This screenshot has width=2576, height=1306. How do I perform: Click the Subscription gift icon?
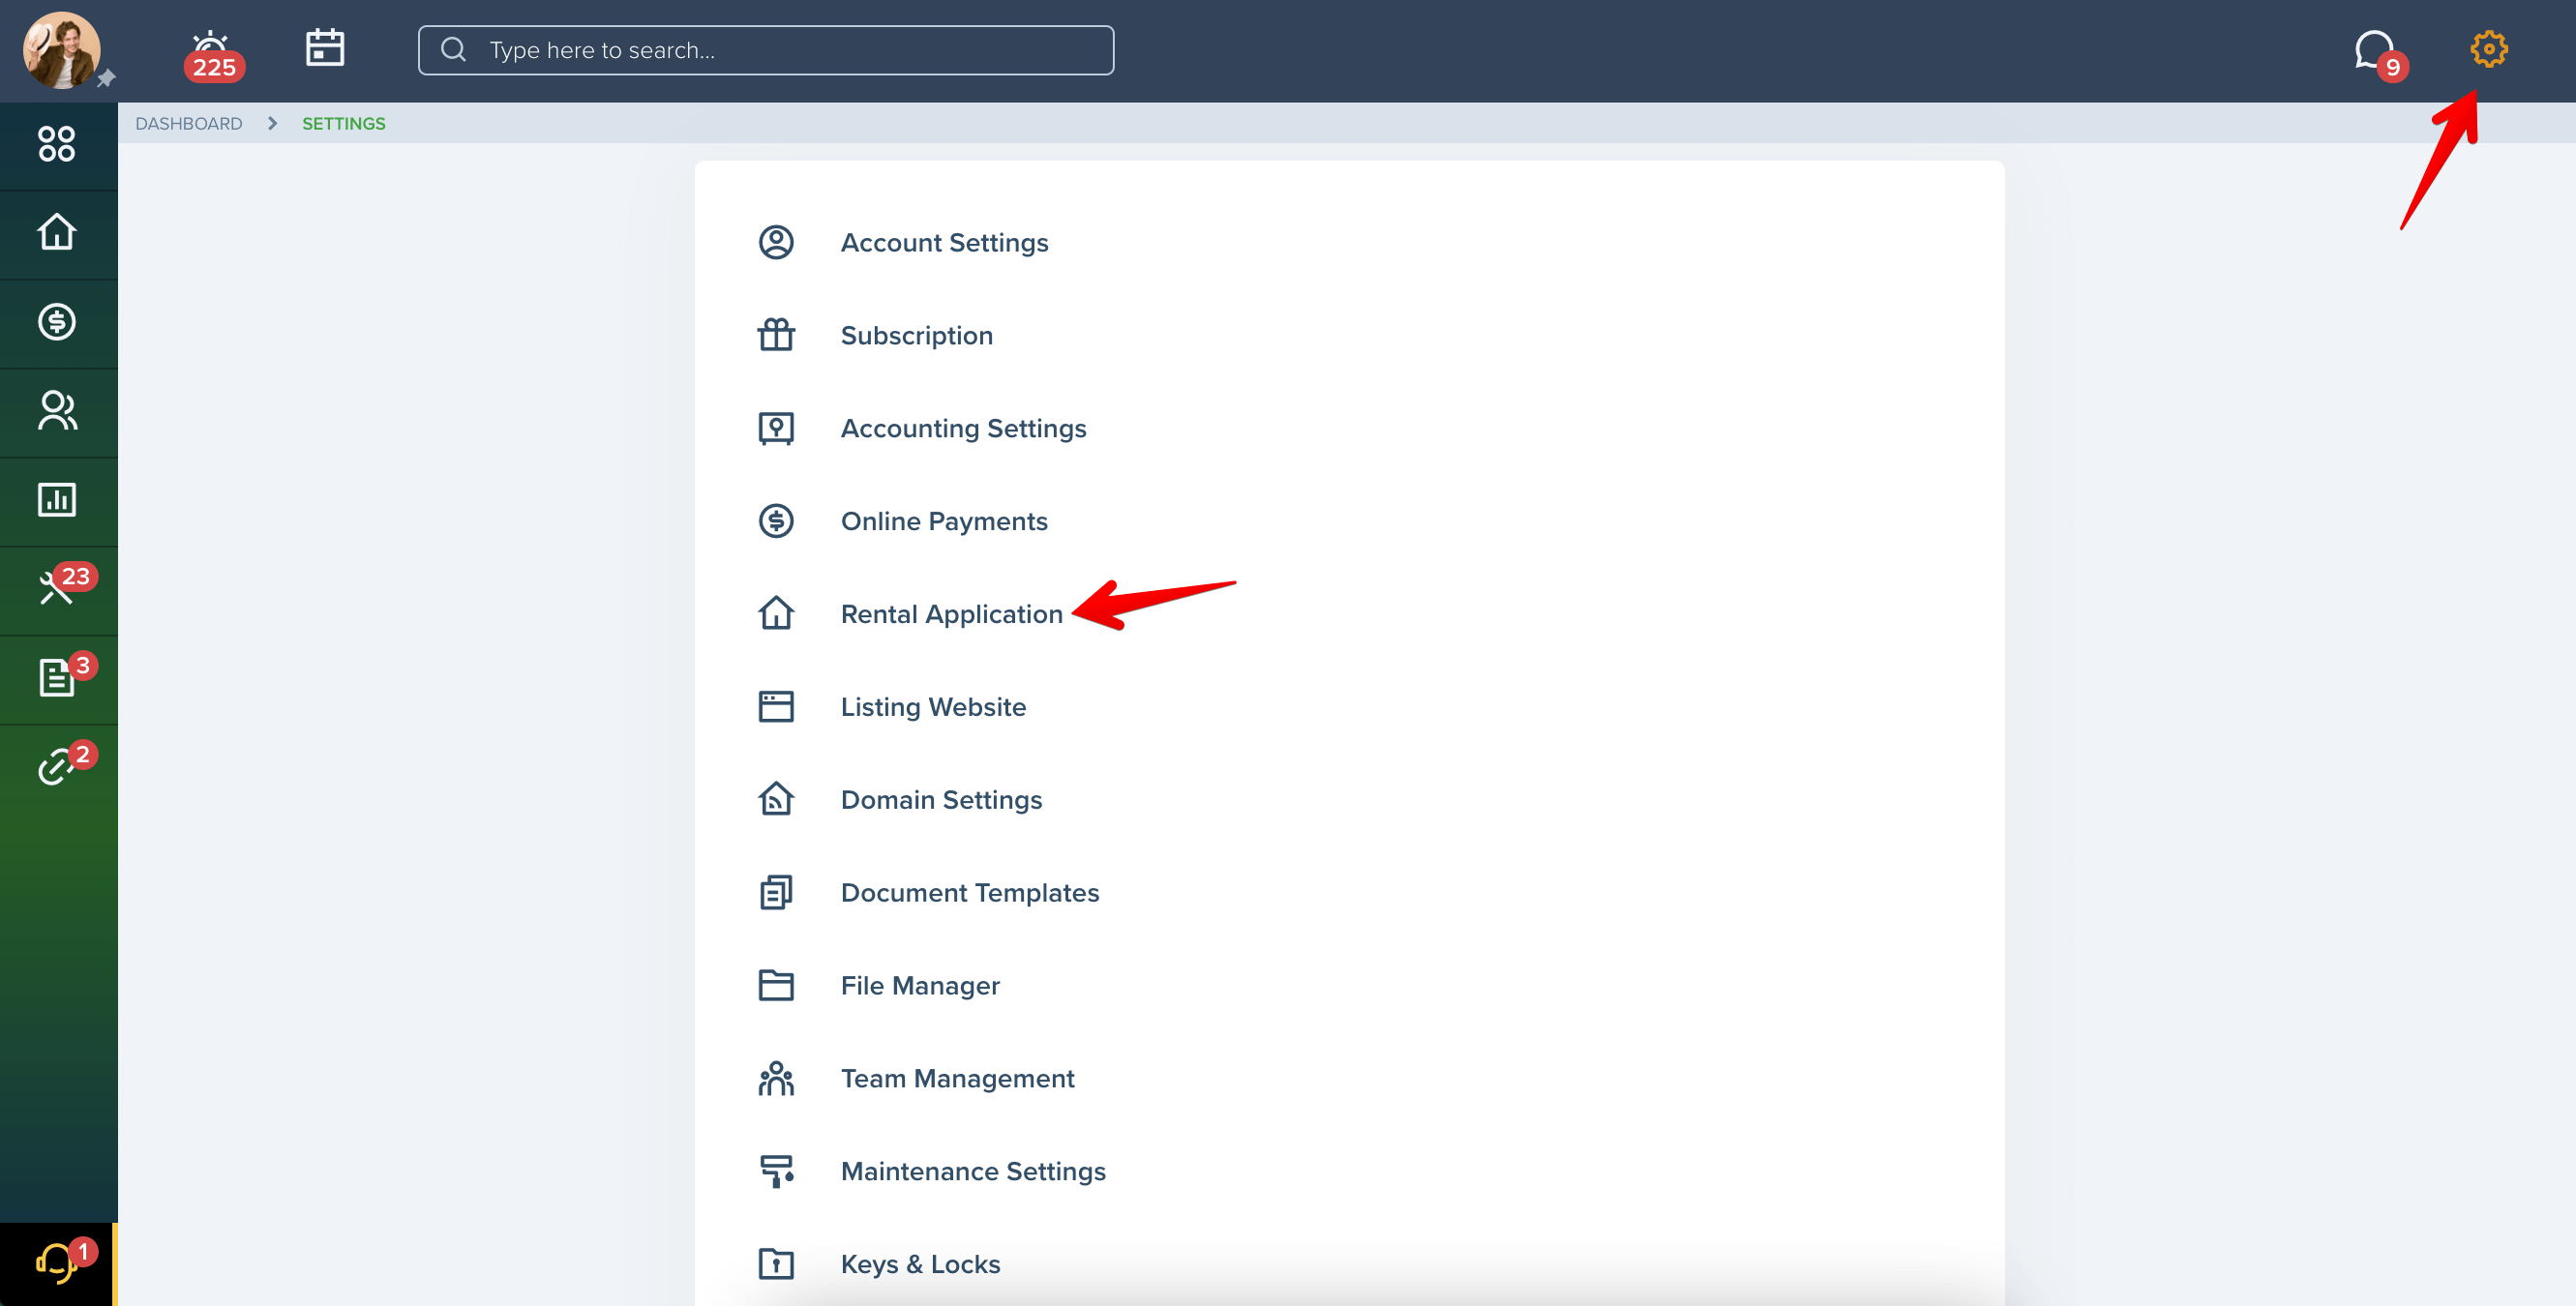[776, 335]
